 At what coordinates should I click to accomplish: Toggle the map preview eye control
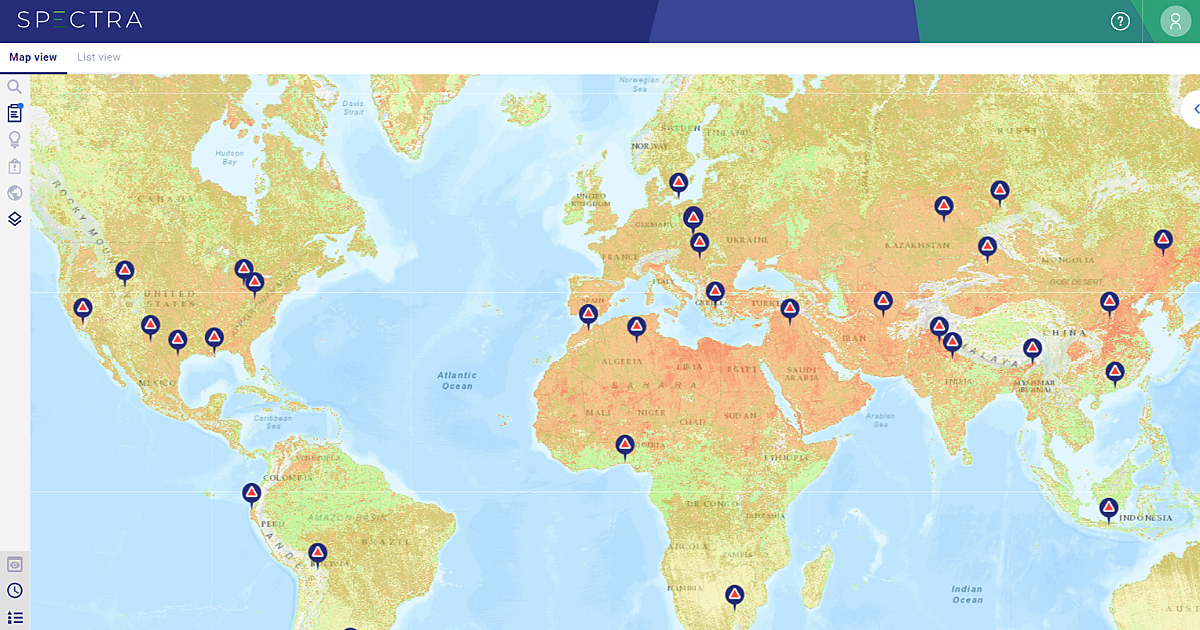[x=14, y=563]
